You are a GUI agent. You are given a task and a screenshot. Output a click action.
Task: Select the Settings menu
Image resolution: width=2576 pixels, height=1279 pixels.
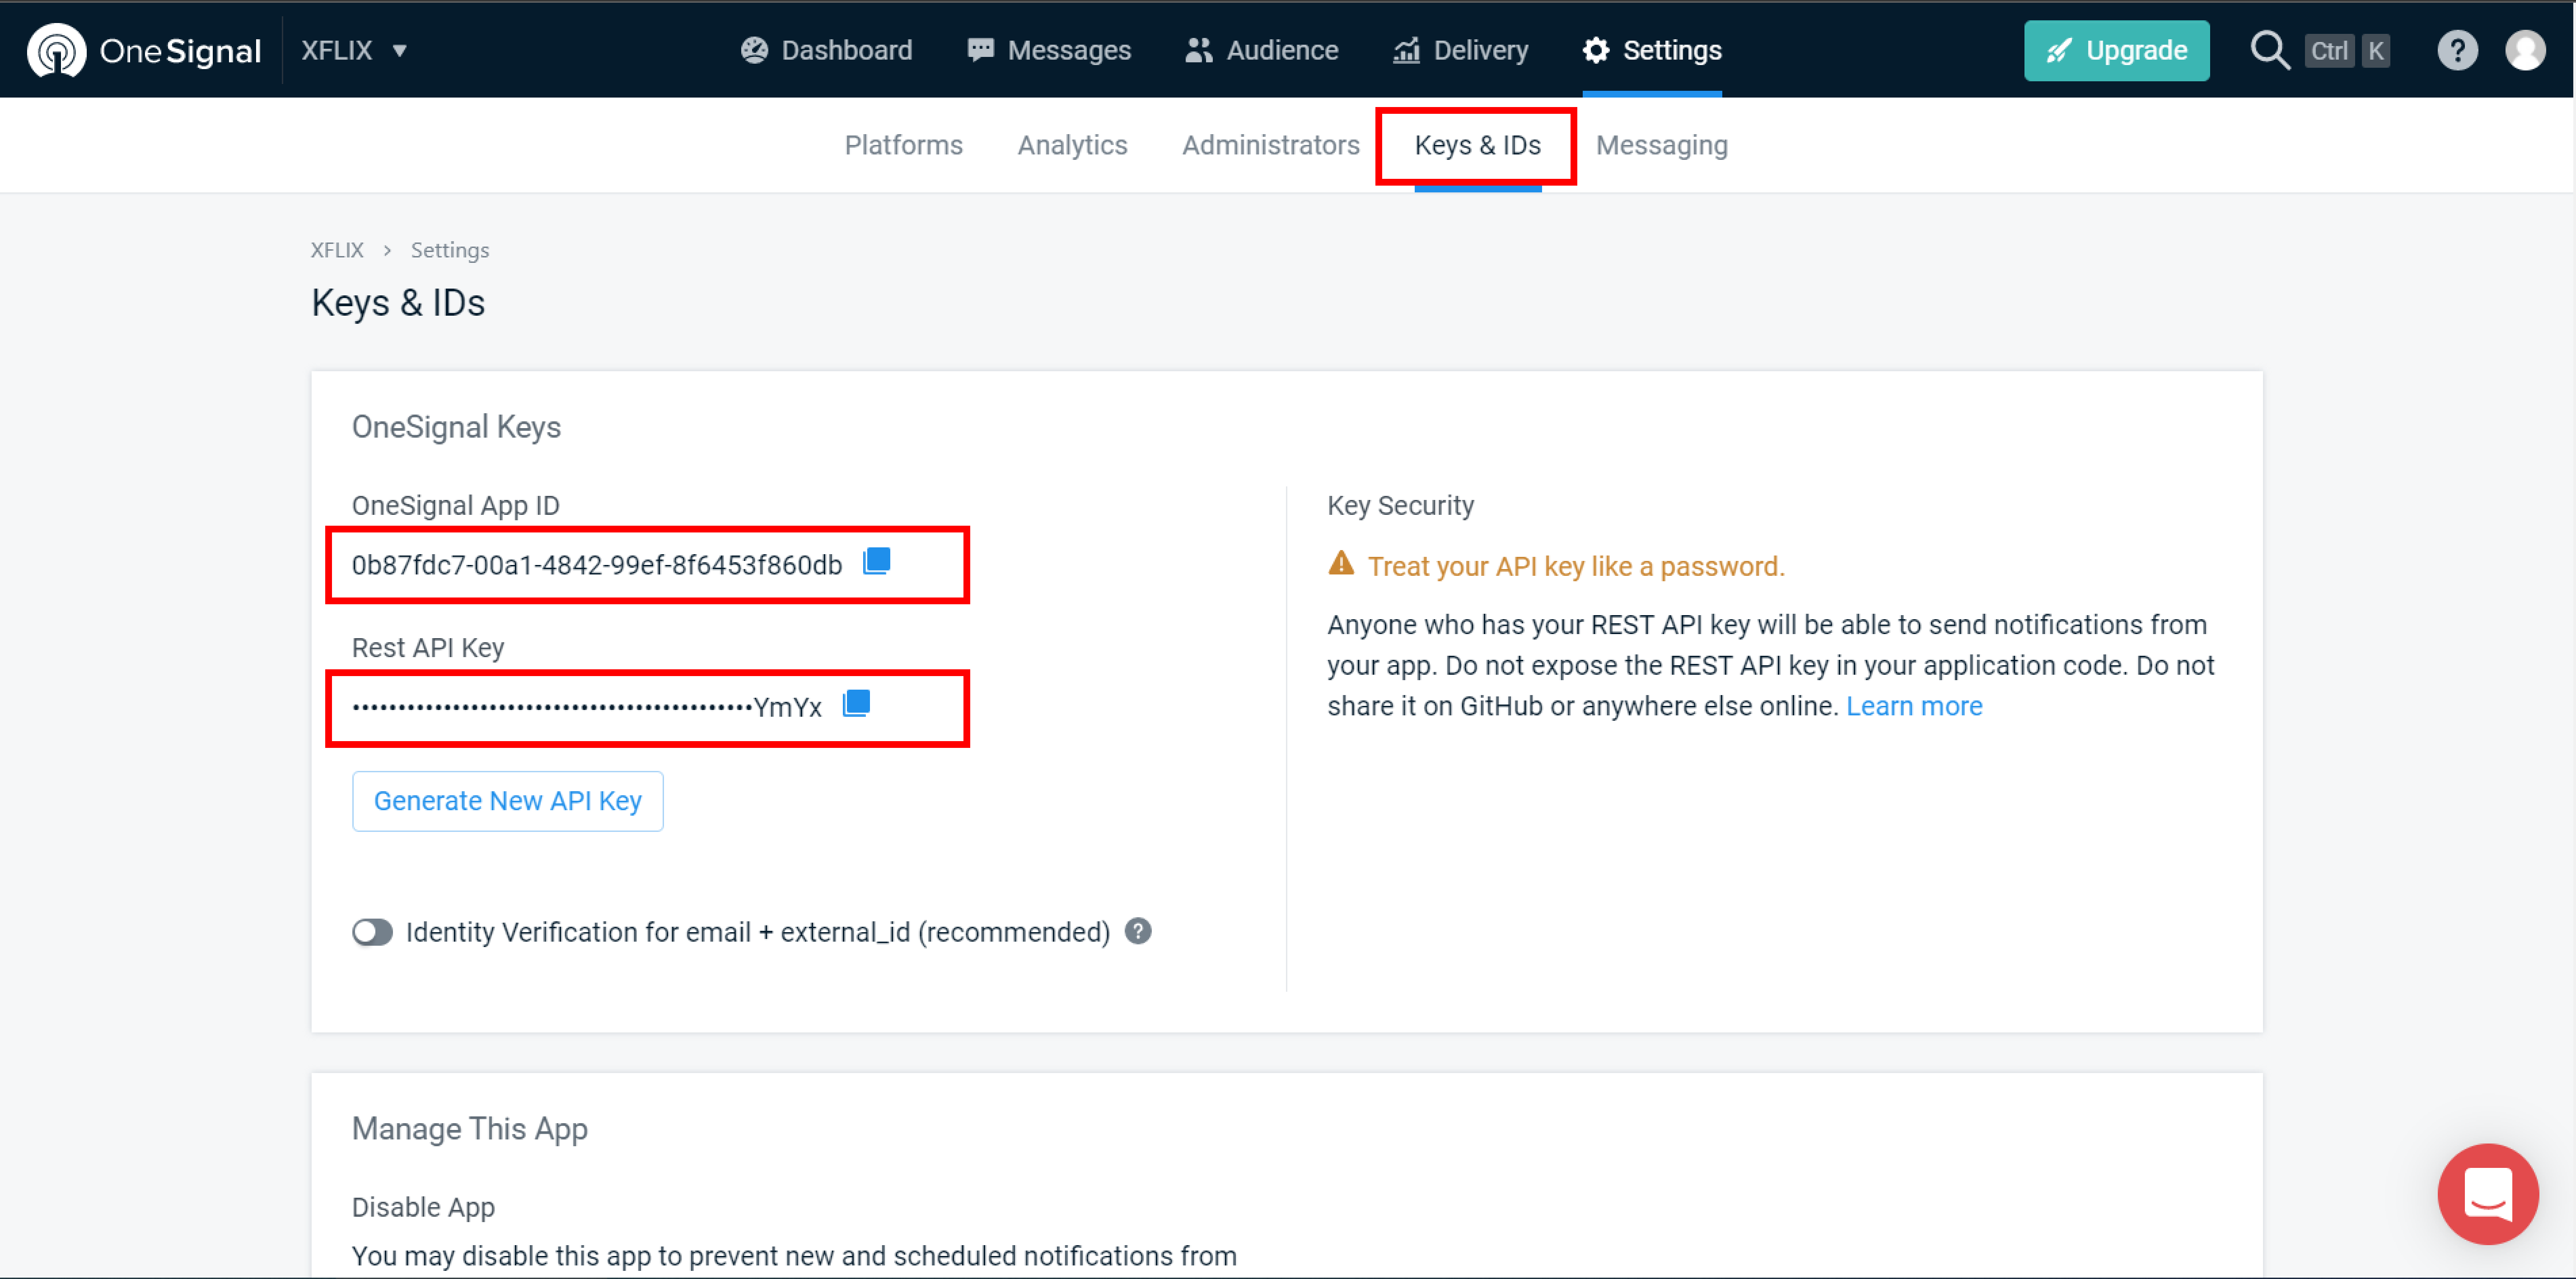click(x=1652, y=50)
